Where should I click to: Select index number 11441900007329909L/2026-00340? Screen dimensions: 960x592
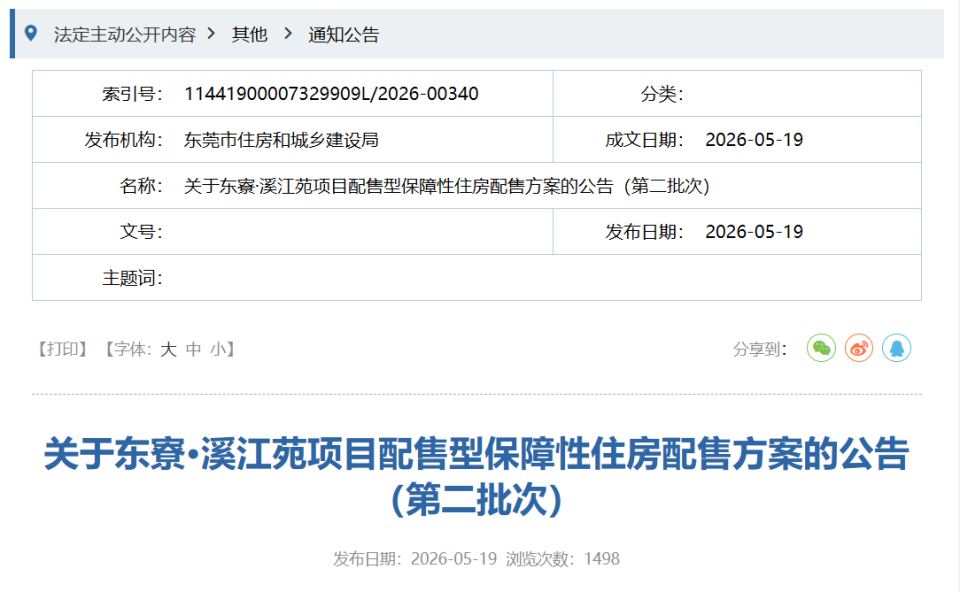coord(331,94)
